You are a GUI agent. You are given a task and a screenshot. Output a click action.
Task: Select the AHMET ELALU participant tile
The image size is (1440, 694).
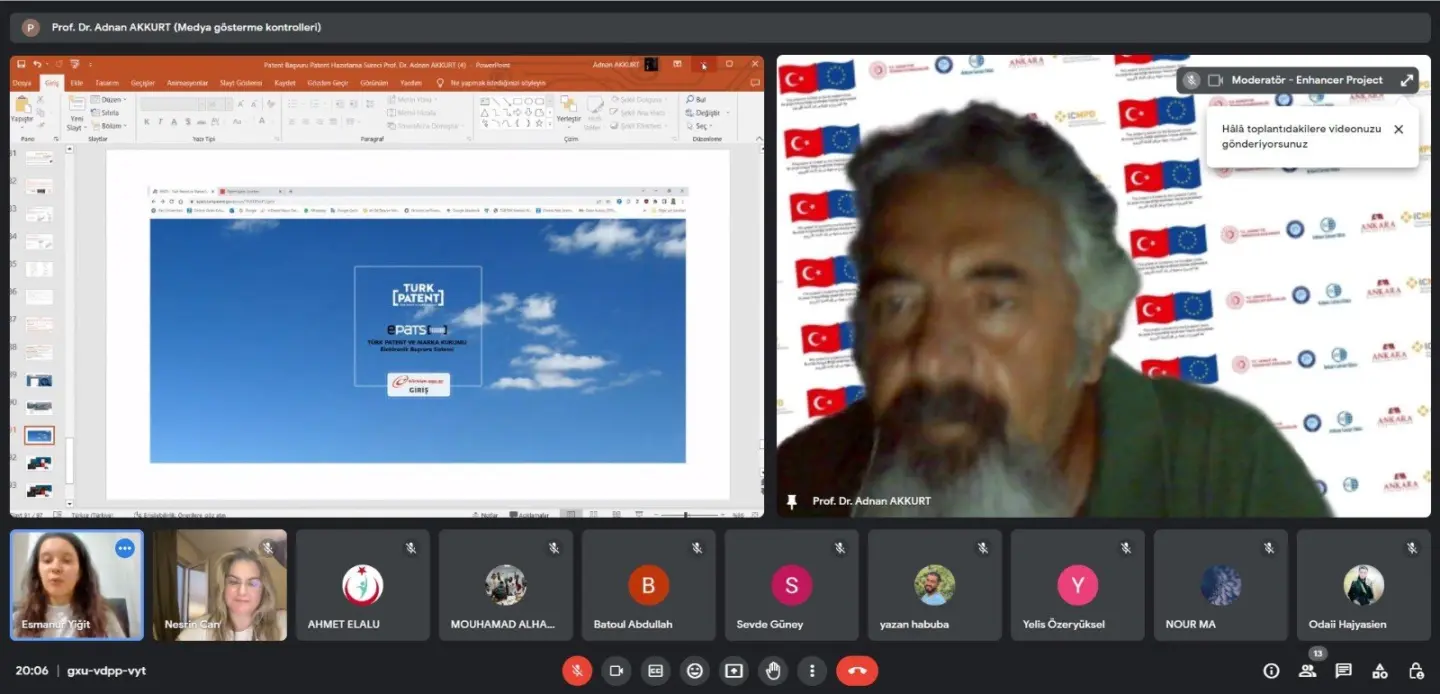coord(363,585)
